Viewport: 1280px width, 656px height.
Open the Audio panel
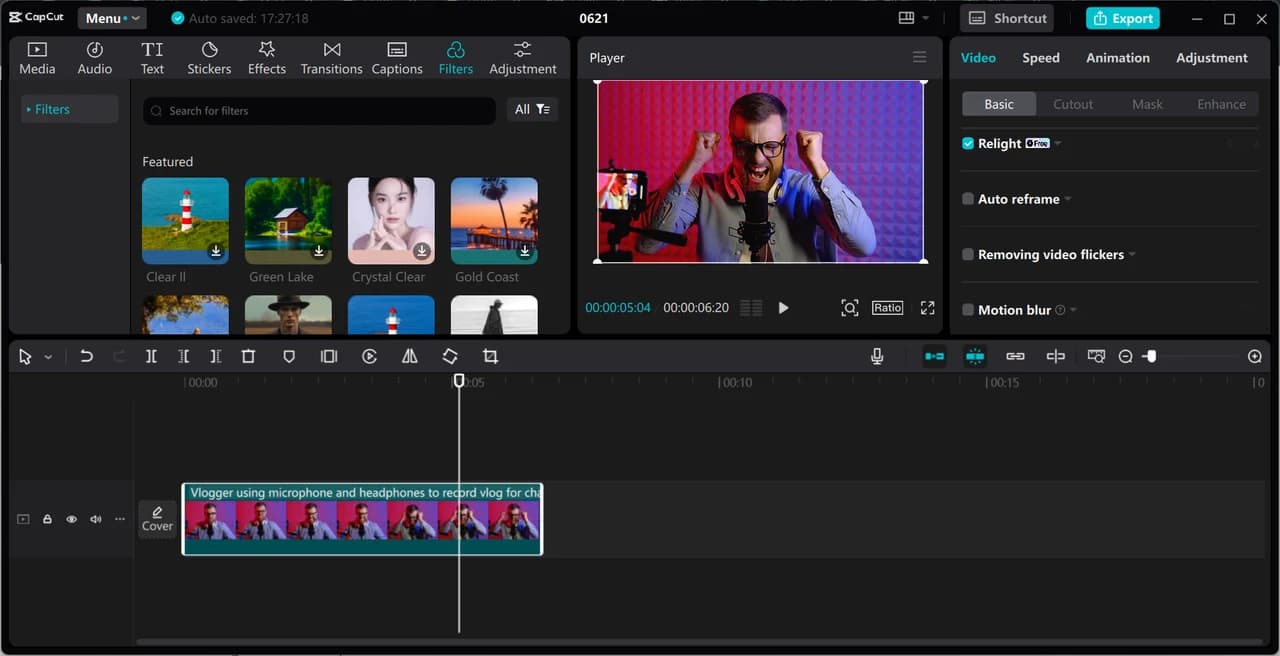95,59
